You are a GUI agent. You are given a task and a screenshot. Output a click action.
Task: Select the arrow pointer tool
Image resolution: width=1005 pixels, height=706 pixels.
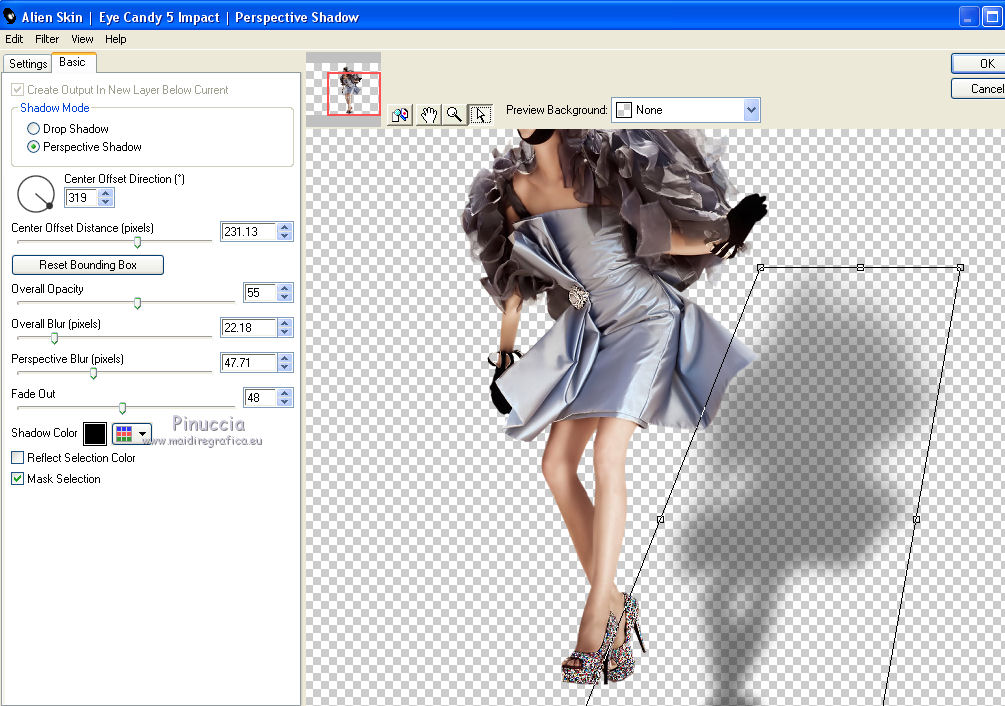click(481, 115)
